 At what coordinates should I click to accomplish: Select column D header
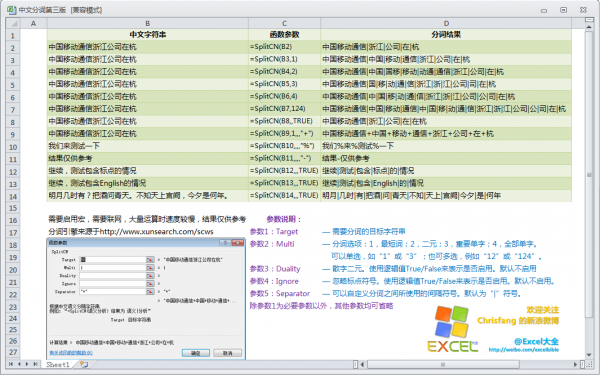(446, 23)
